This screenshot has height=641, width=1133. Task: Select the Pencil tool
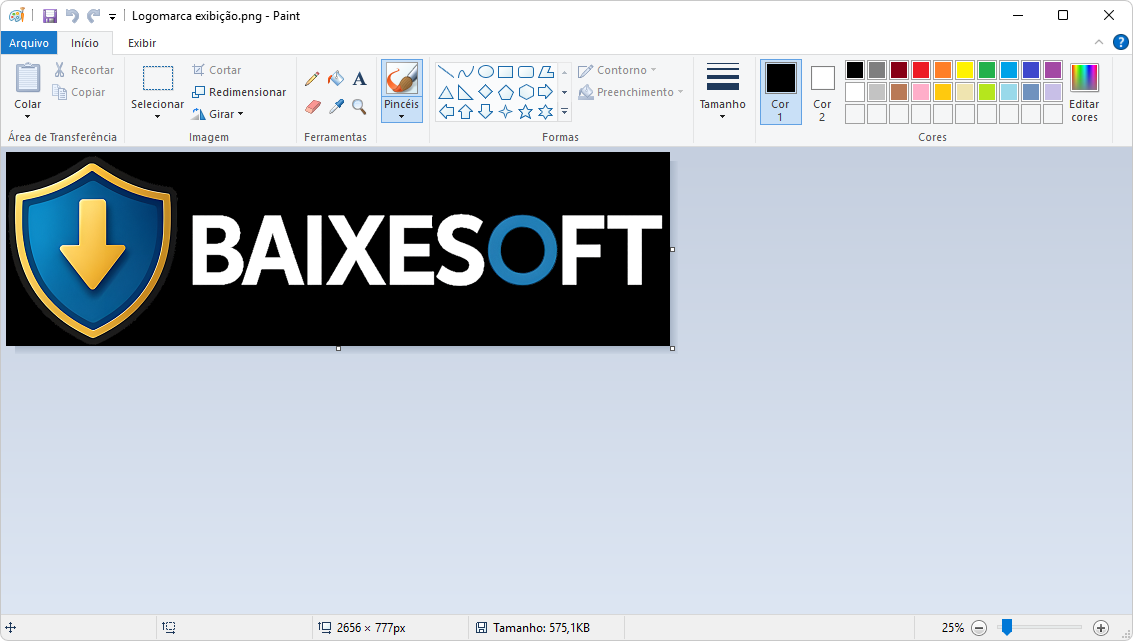pos(312,78)
